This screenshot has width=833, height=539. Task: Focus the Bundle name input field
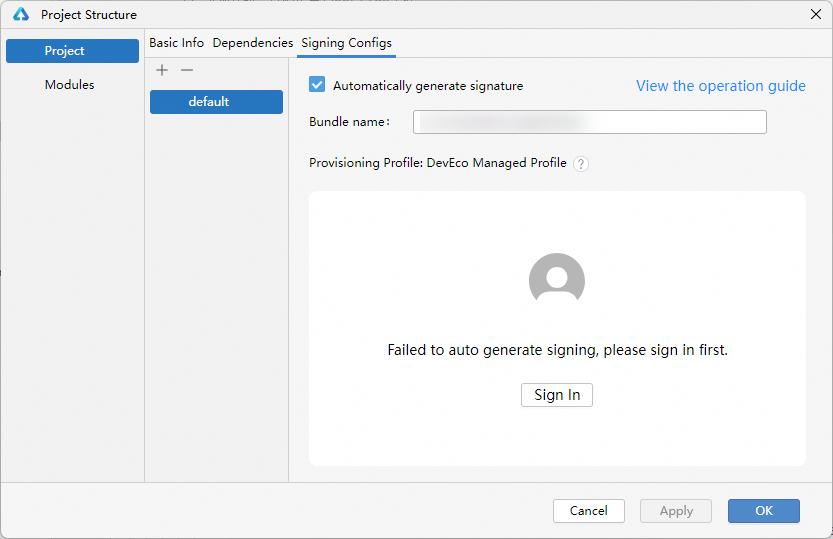pos(590,122)
